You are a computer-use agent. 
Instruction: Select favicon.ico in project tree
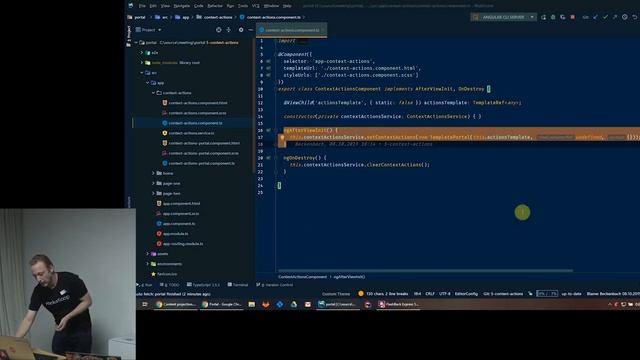[x=167, y=274]
